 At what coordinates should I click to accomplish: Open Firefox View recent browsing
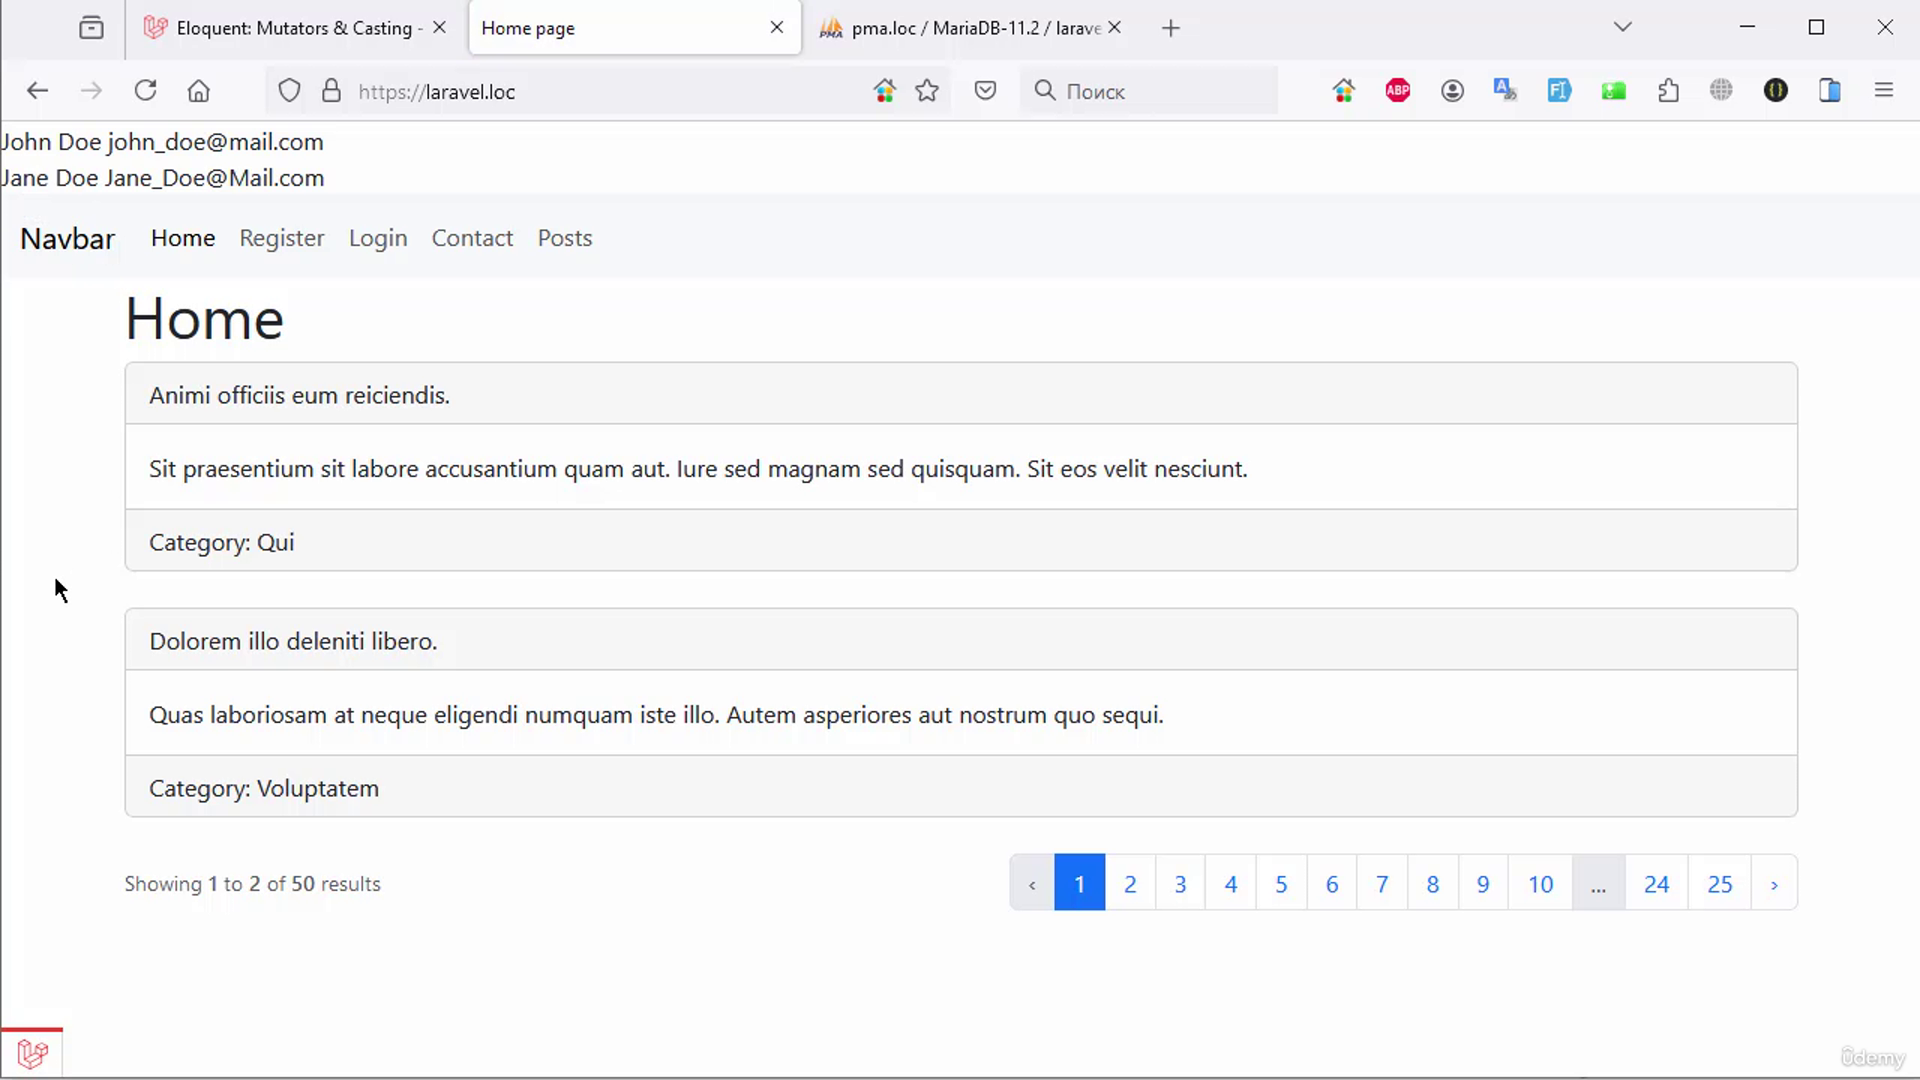tap(91, 28)
